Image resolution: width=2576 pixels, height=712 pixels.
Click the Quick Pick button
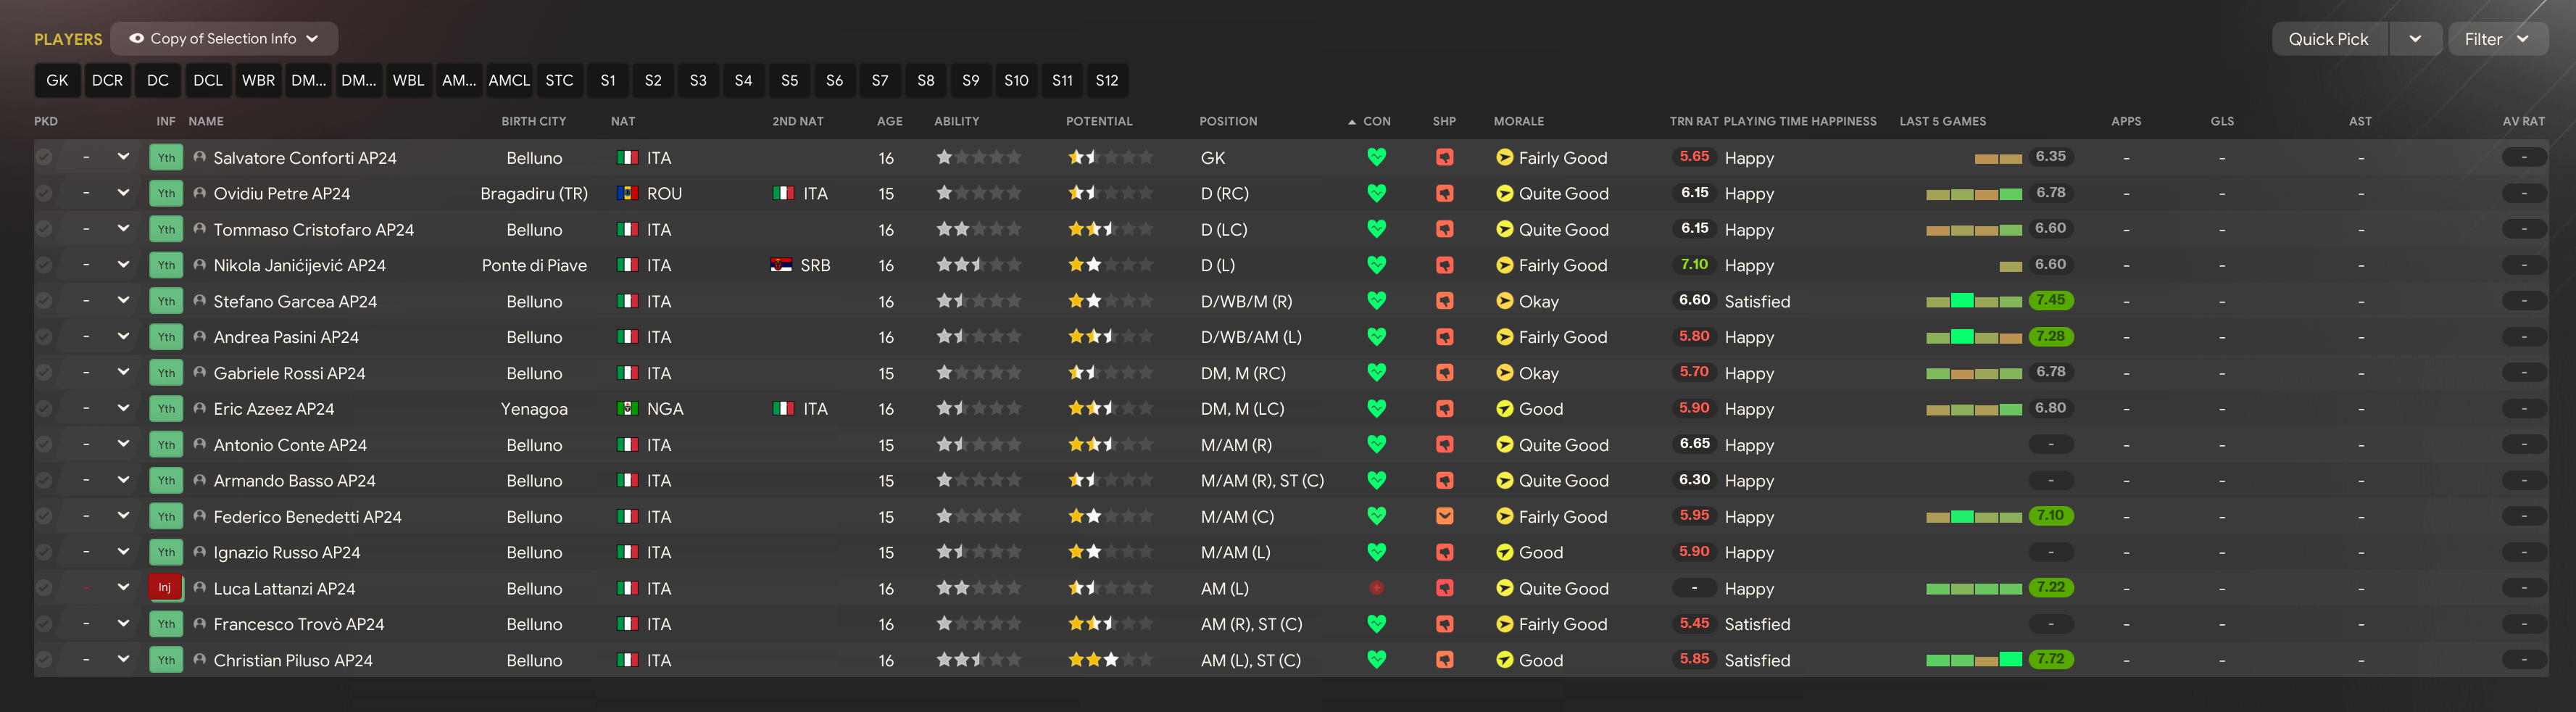tap(2329, 39)
